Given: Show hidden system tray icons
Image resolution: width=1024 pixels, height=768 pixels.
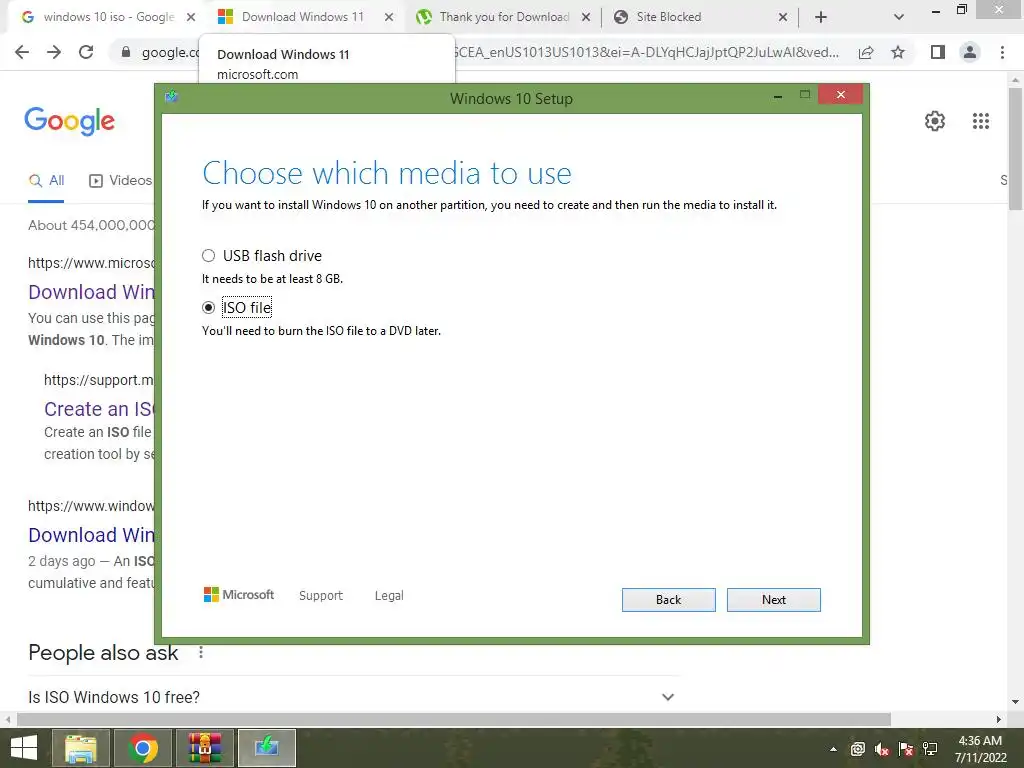Looking at the screenshot, I should 833,749.
